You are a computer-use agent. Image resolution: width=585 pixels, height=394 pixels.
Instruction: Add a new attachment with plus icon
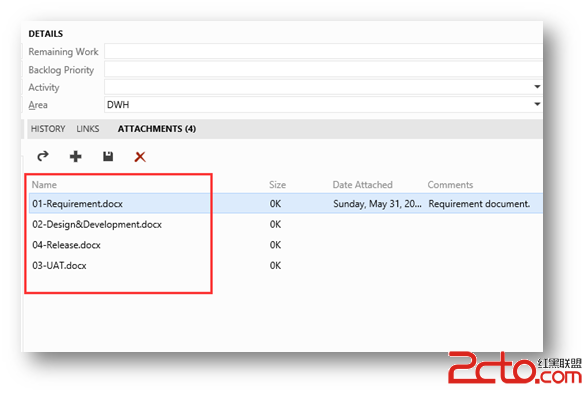tap(75, 156)
